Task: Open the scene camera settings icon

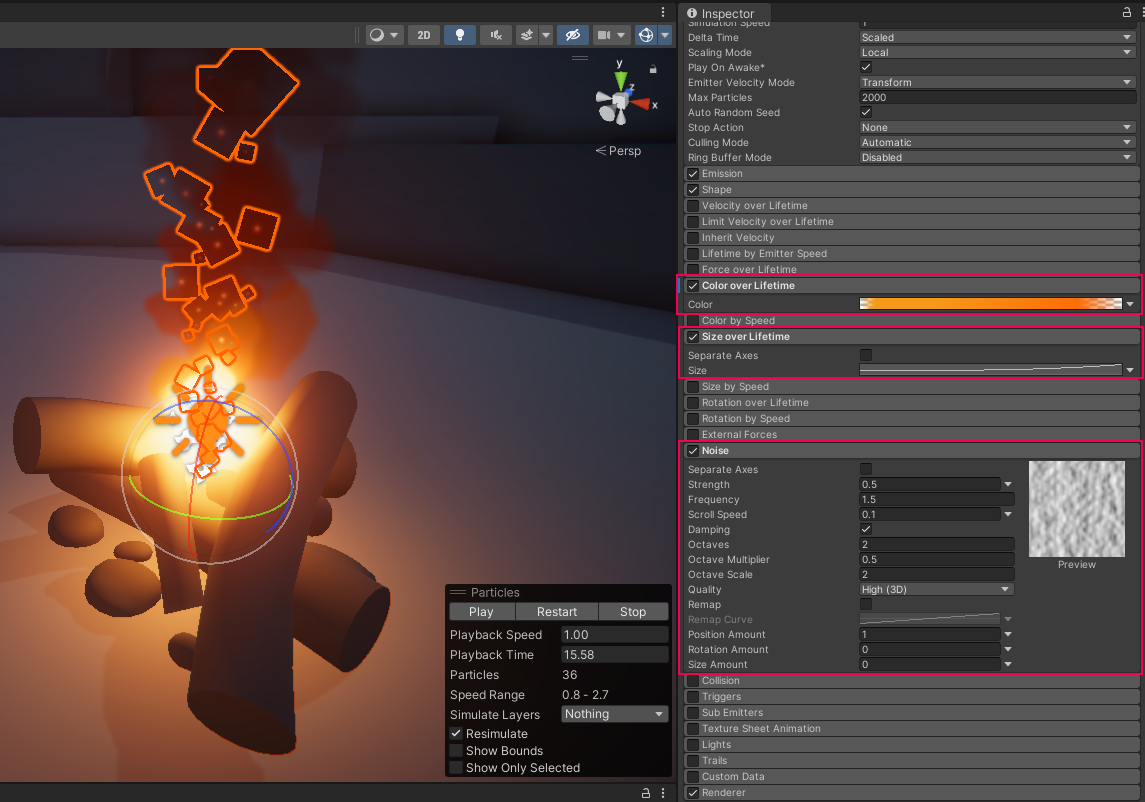Action: pos(603,35)
